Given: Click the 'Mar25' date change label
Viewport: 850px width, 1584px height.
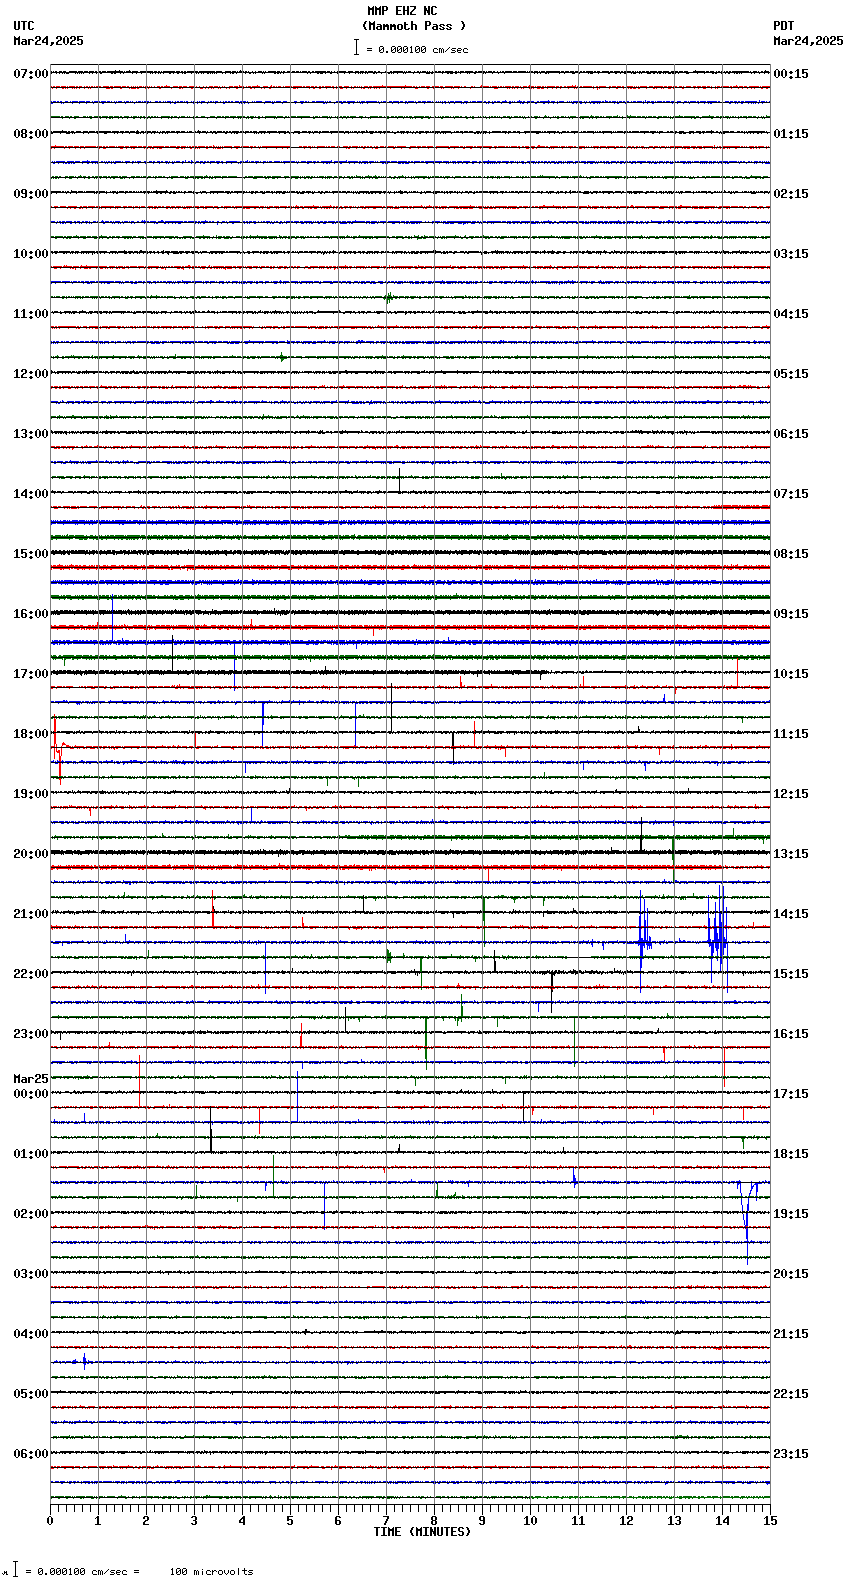Looking at the screenshot, I should tap(31, 1079).
